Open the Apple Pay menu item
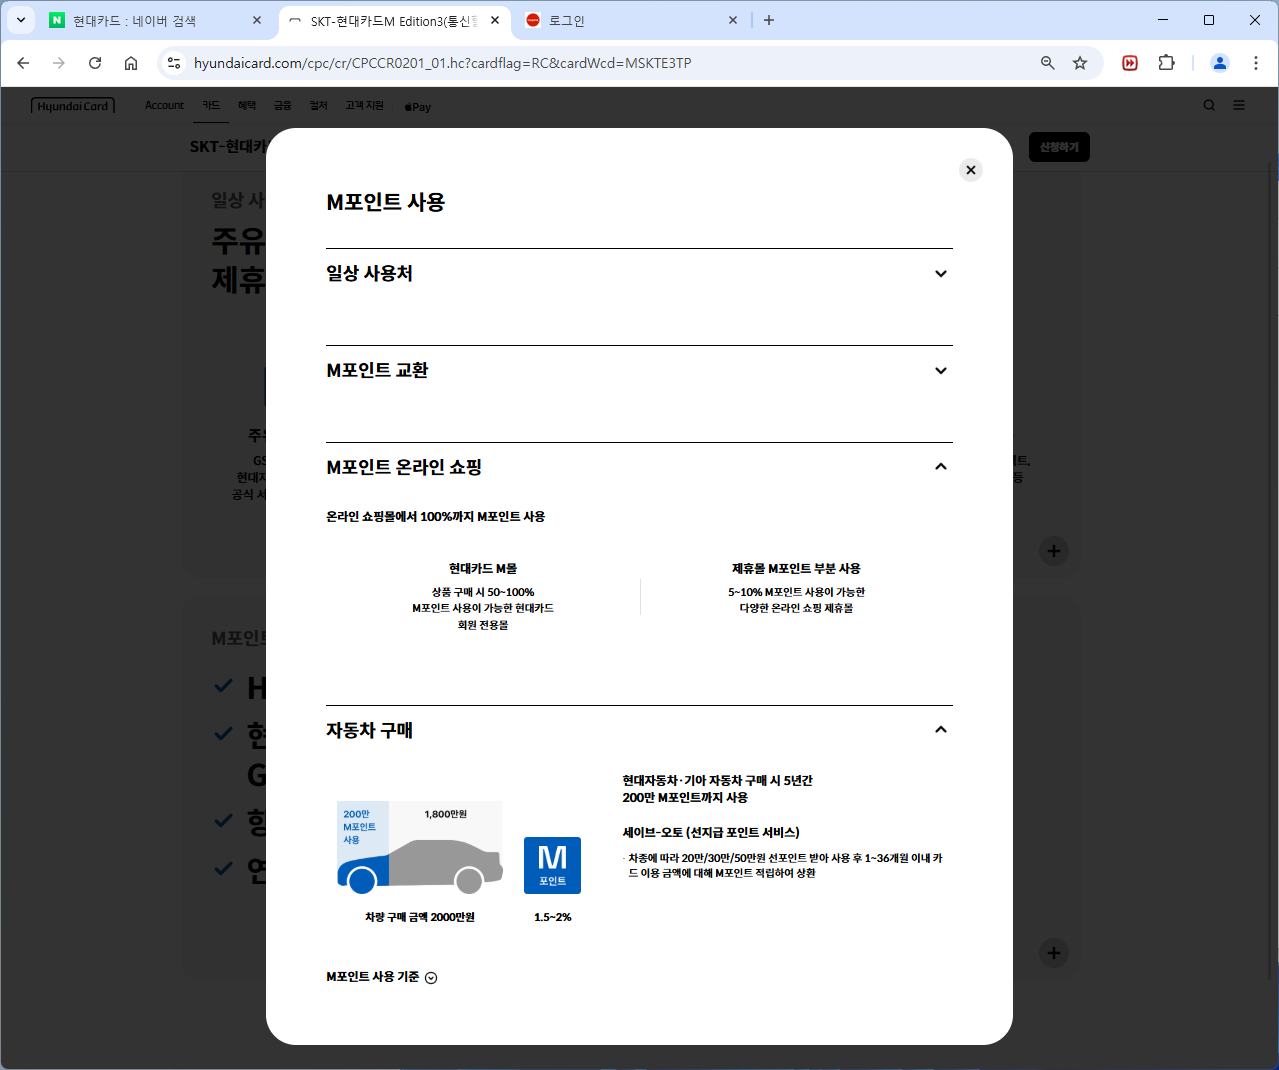Image resolution: width=1279 pixels, height=1070 pixels. pyautogui.click(x=418, y=106)
